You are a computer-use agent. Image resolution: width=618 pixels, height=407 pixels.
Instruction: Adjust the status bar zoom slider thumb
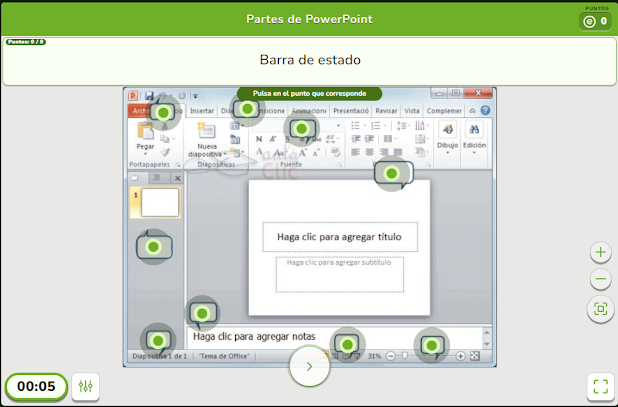[x=404, y=356]
